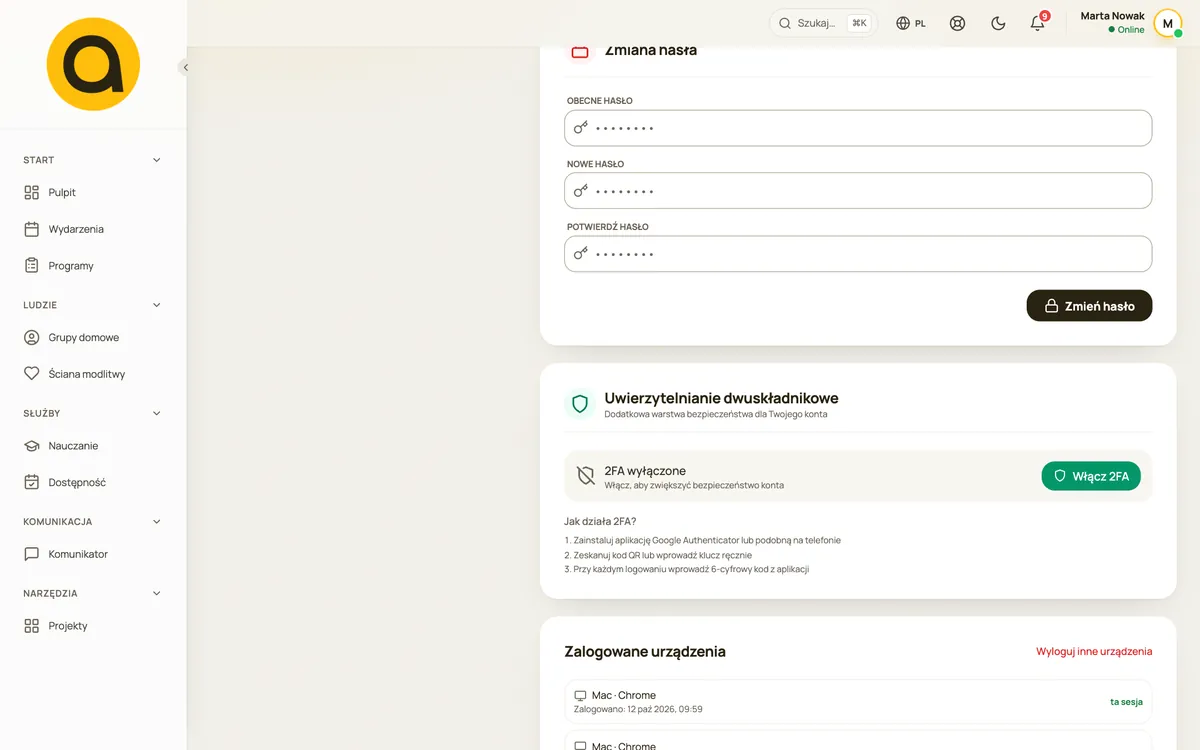The width and height of the screenshot is (1200, 750).
Task: Collapse the LUDZIE section chevron
Action: [x=156, y=305]
